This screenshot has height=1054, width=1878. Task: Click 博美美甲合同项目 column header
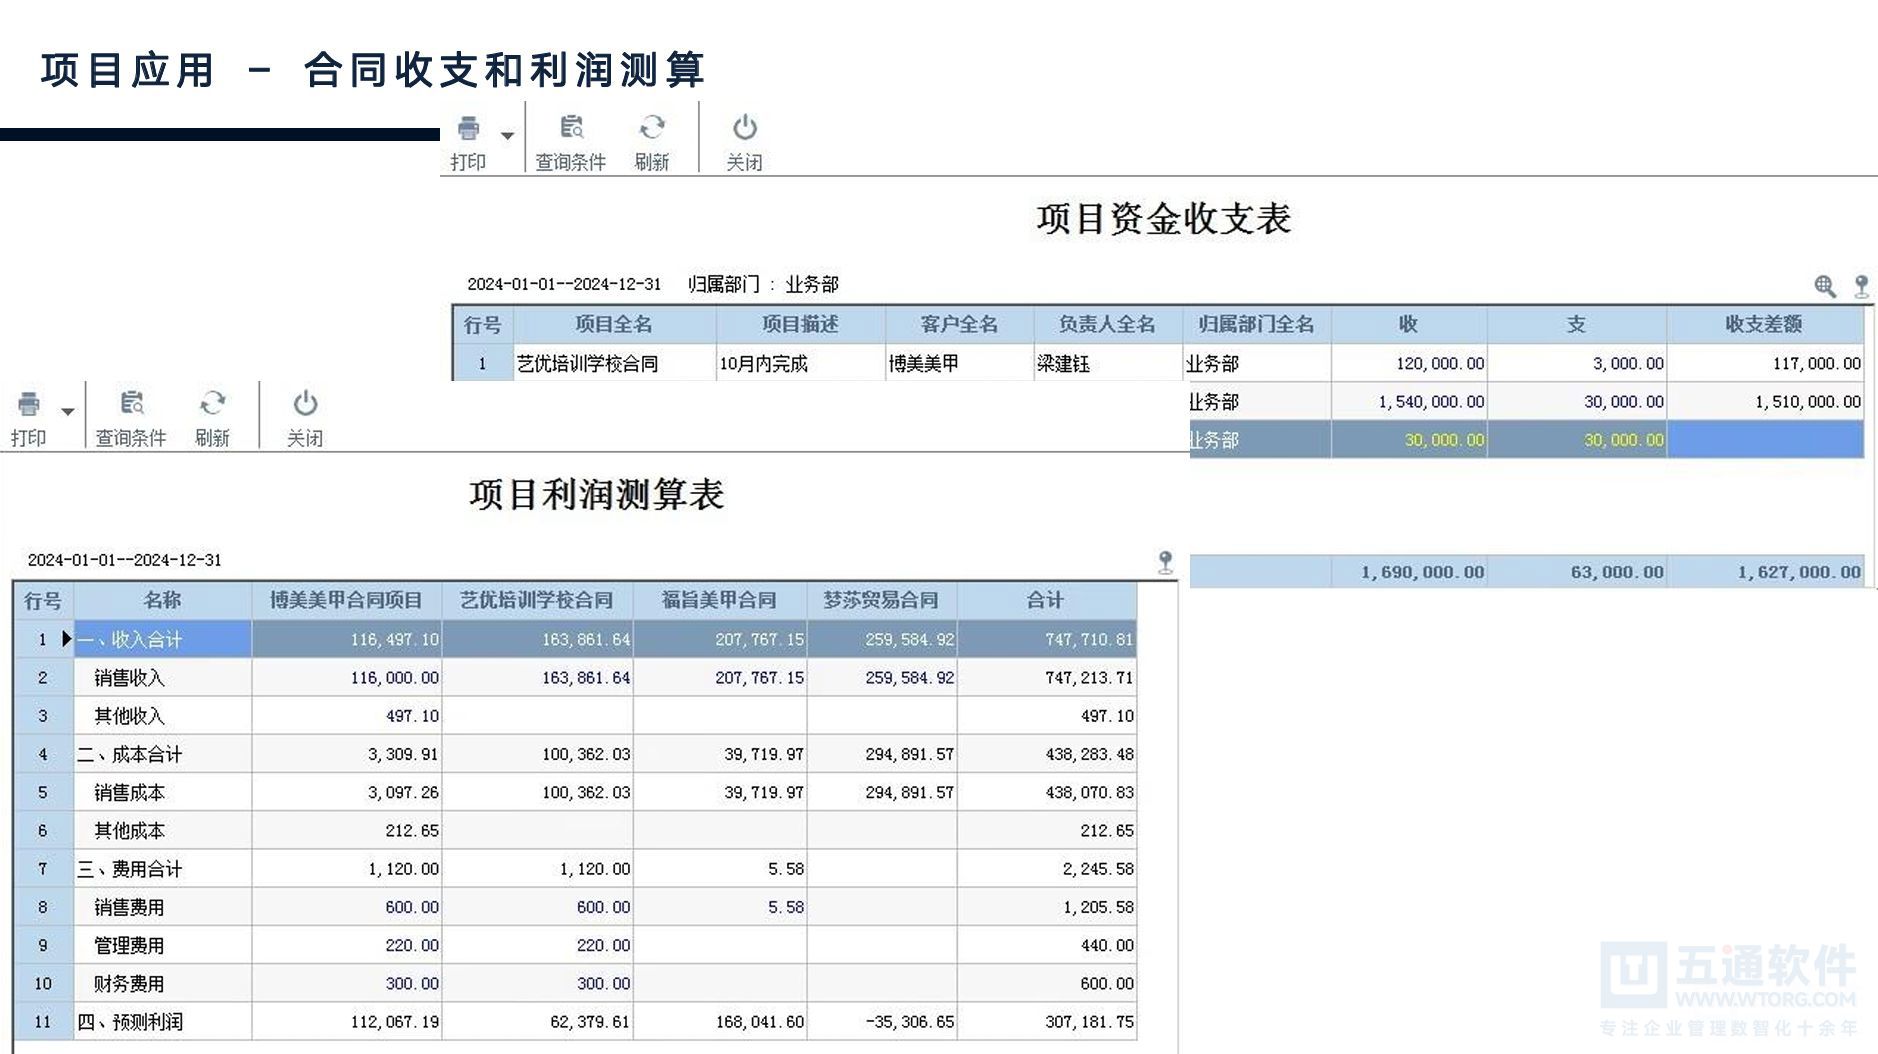(346, 600)
